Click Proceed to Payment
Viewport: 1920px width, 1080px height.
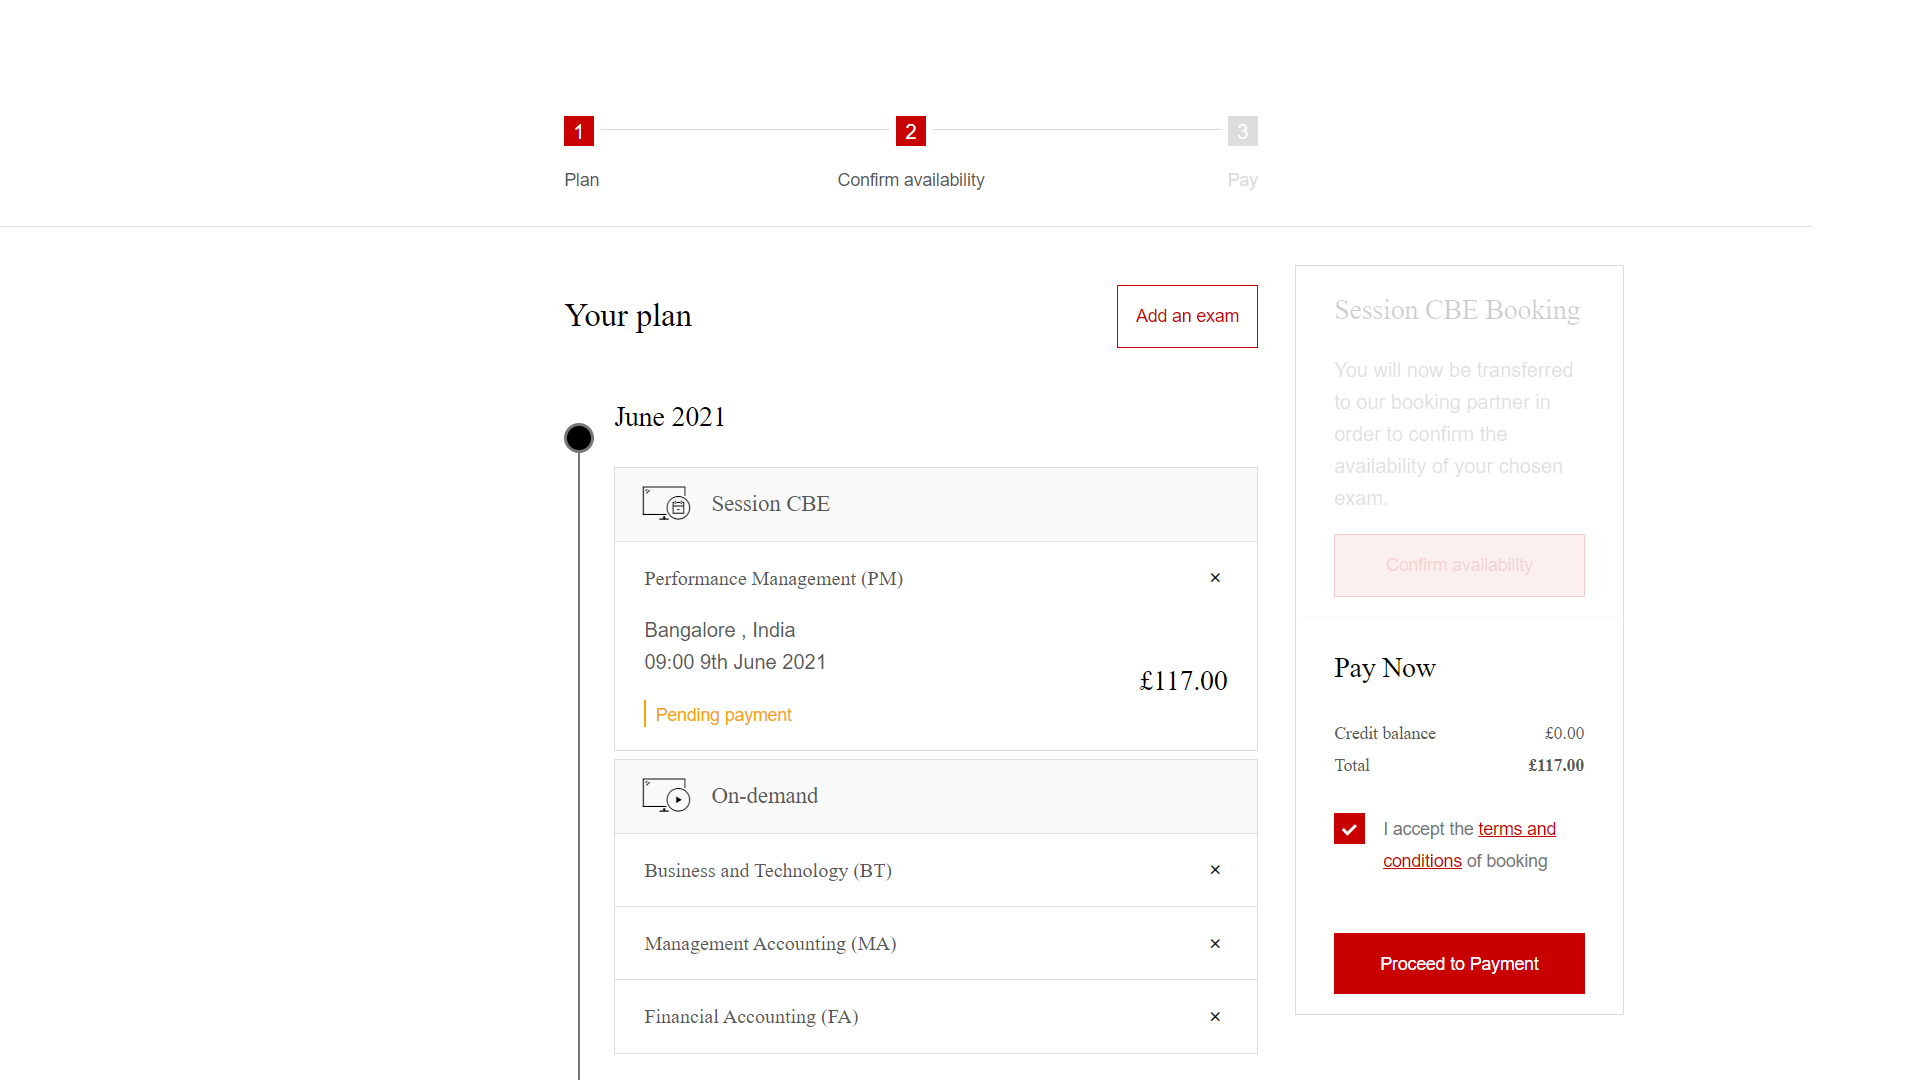[1459, 964]
